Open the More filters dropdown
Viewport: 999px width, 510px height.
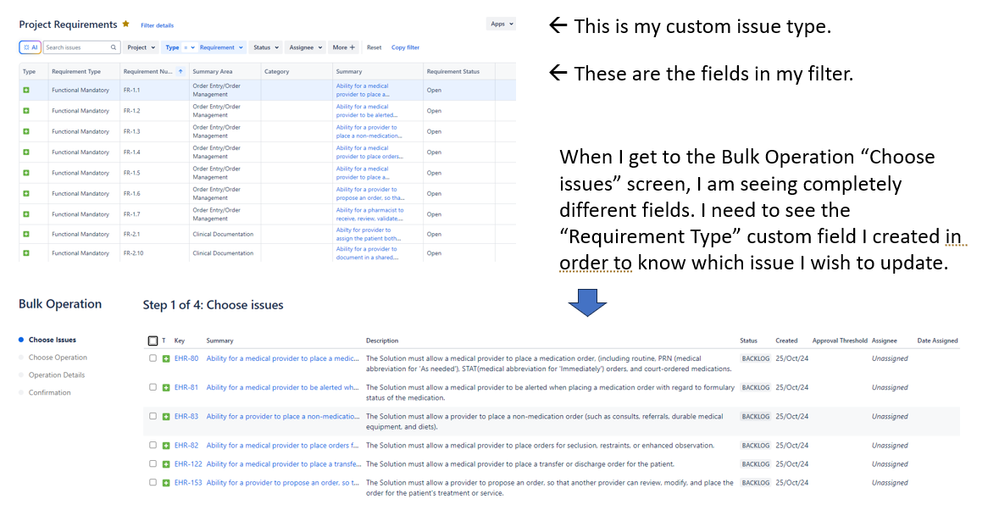(344, 47)
